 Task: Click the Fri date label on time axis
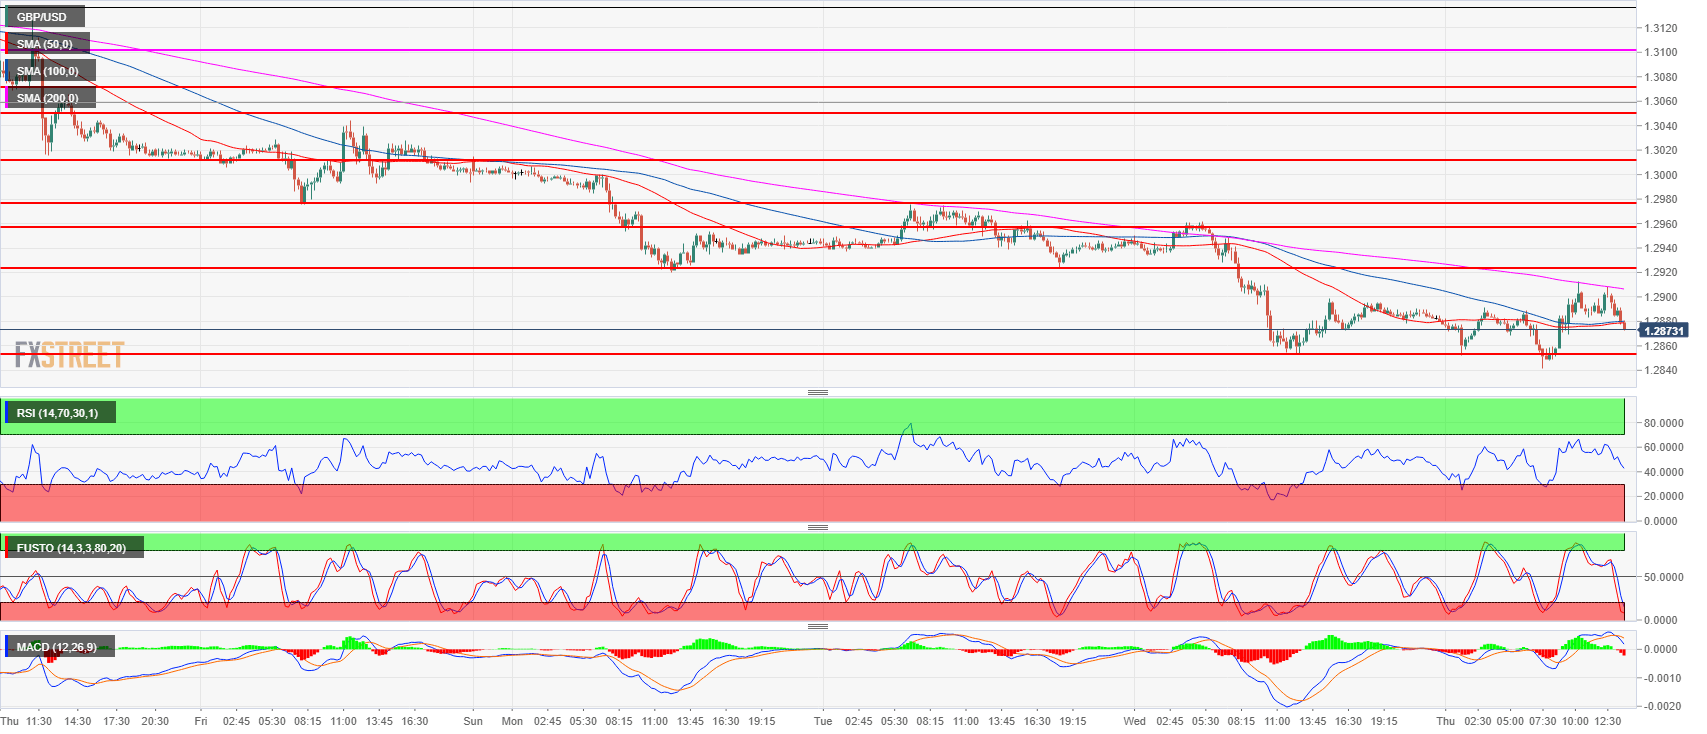[201, 721]
